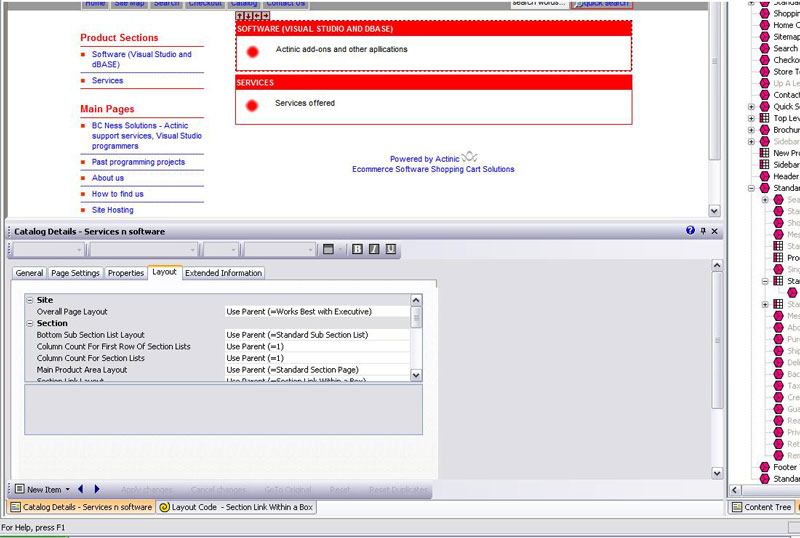The height and width of the screenshot is (538, 800).
Task: Expand the Quick Search tree node
Action: coord(751,107)
